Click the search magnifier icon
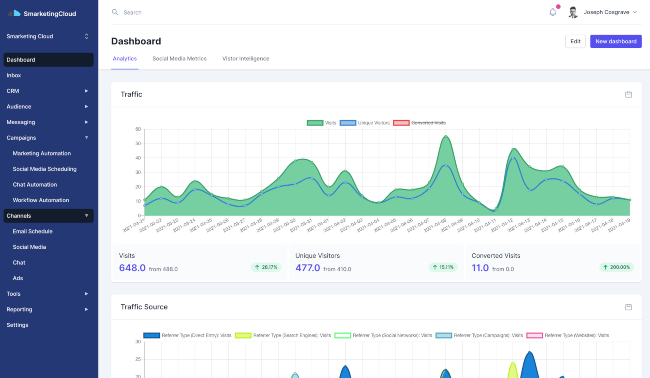 click(x=115, y=12)
